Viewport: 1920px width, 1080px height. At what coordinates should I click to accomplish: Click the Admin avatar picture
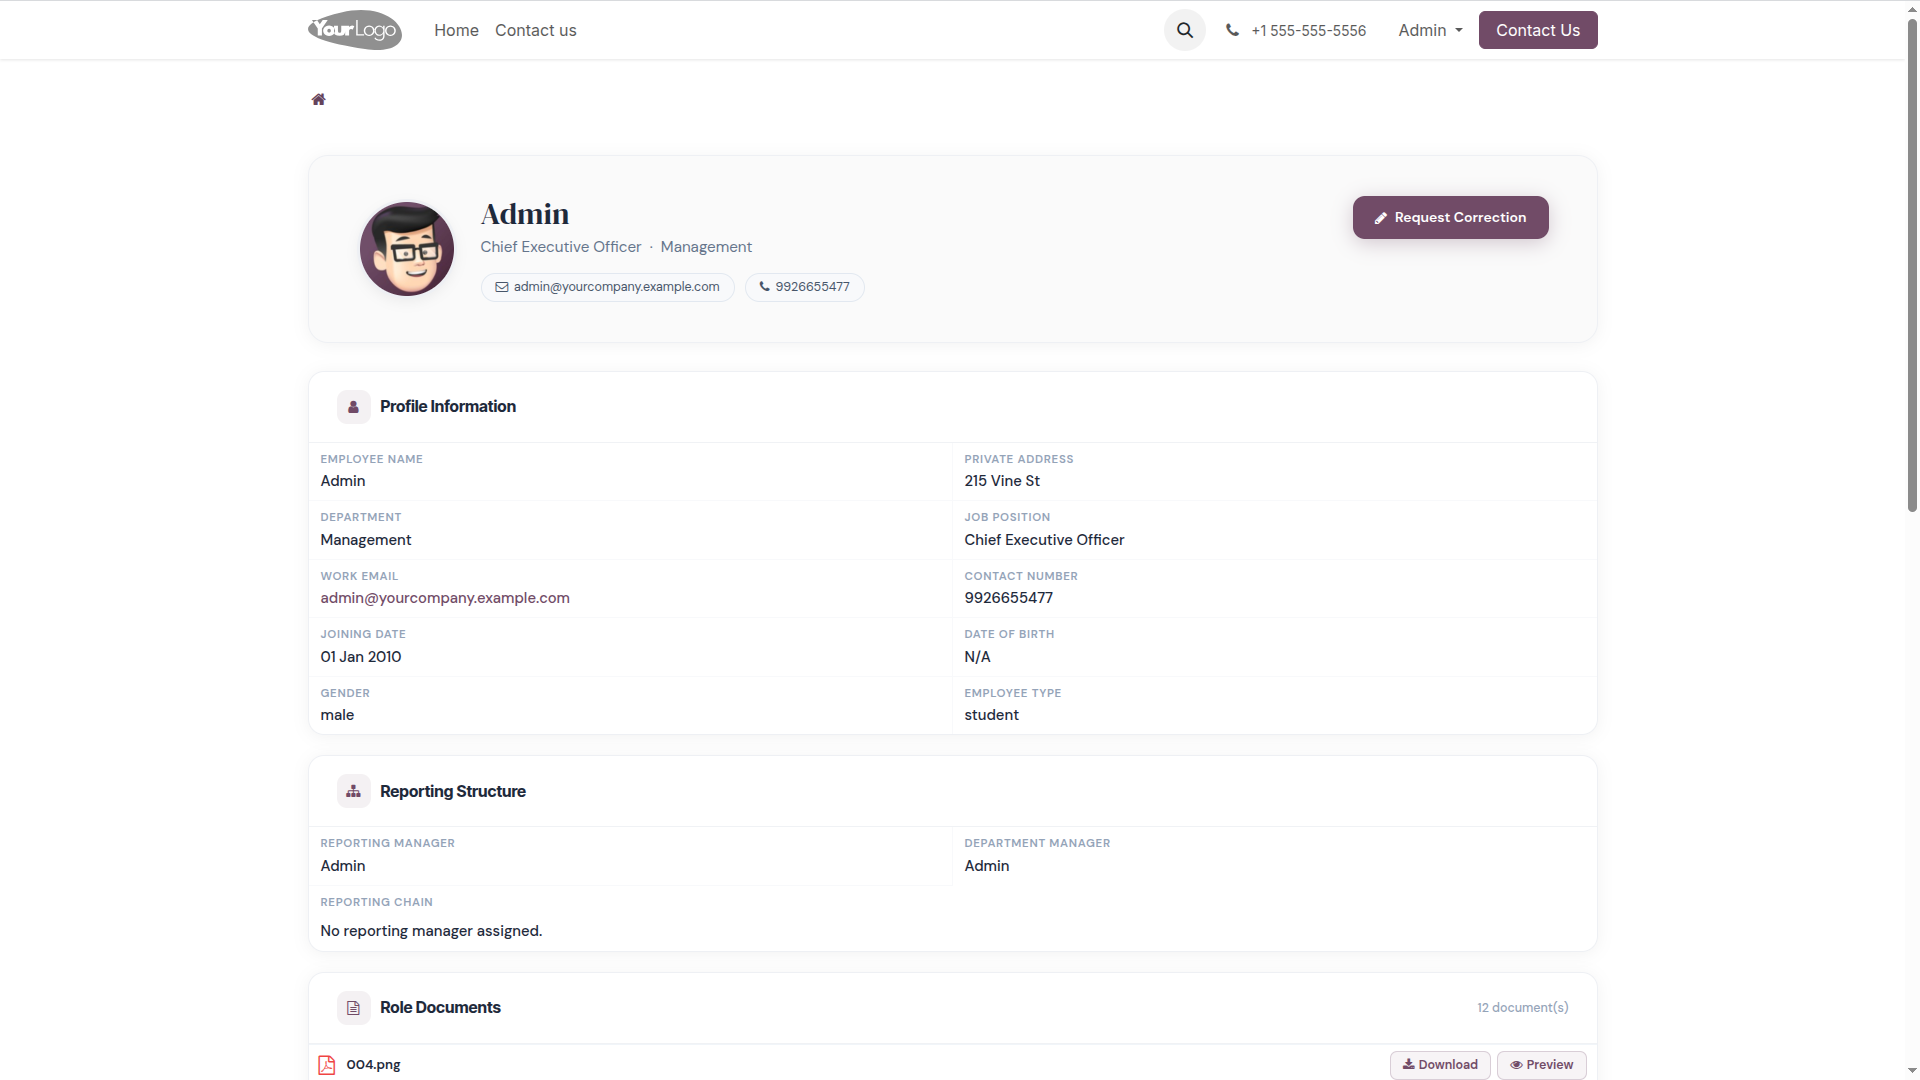pyautogui.click(x=407, y=249)
